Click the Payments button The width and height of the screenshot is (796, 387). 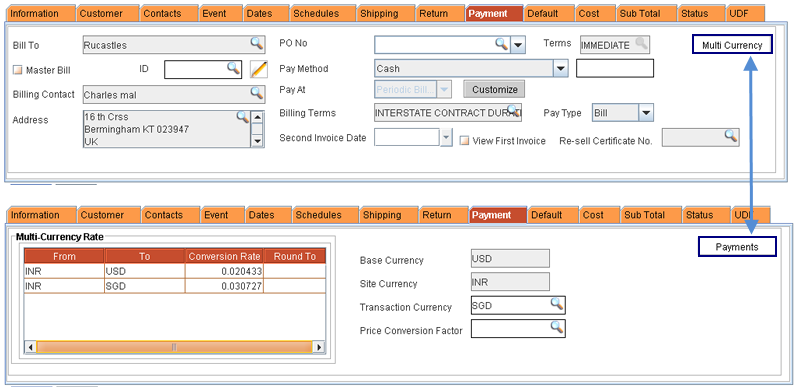pyautogui.click(x=737, y=247)
